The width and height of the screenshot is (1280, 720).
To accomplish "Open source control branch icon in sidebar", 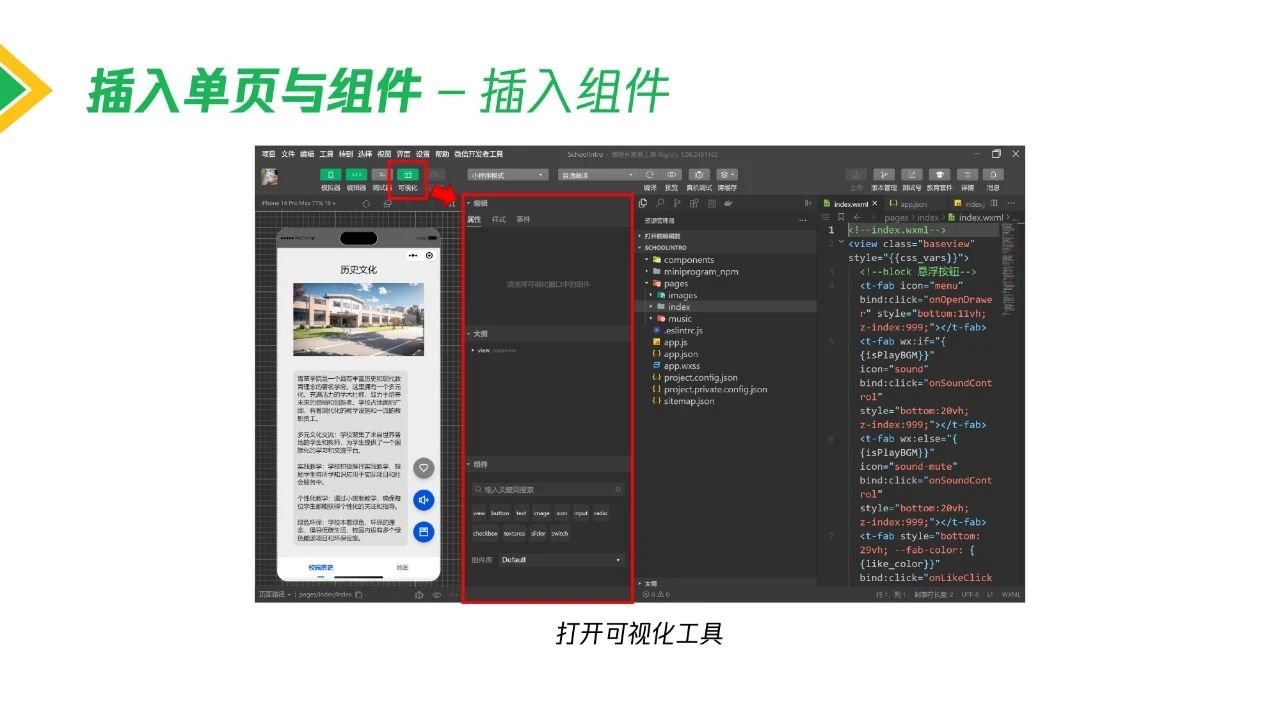I will click(x=677, y=203).
